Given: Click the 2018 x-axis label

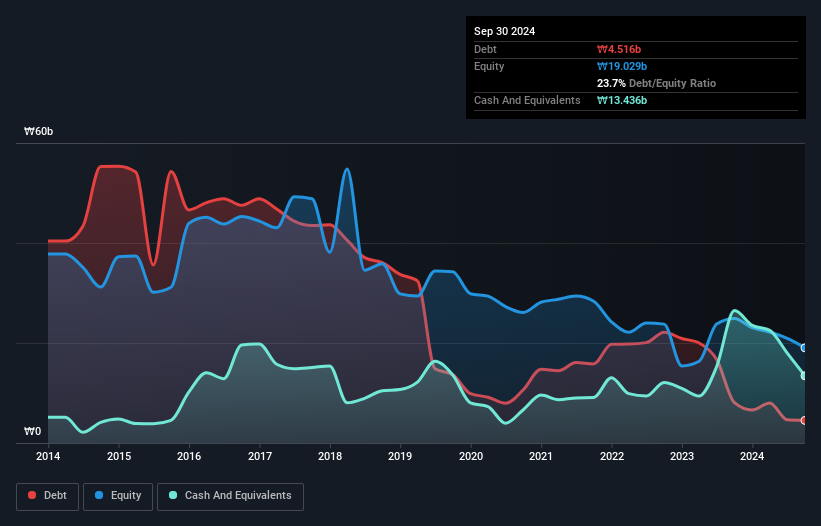Looking at the screenshot, I should [330, 456].
